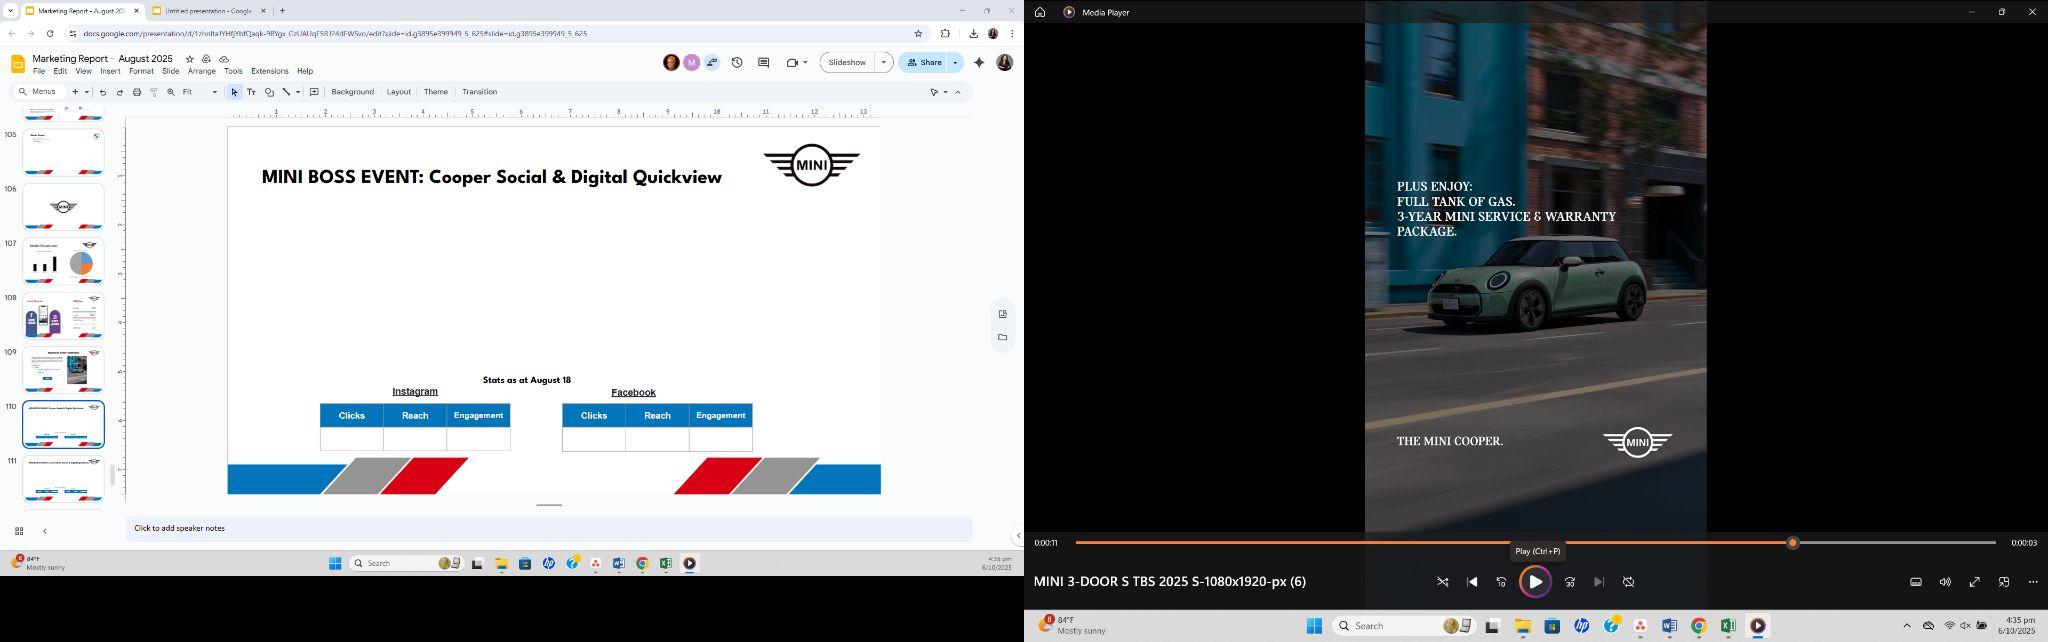Click the Theme button
Viewport: 2048px width, 642px height.
(x=436, y=92)
